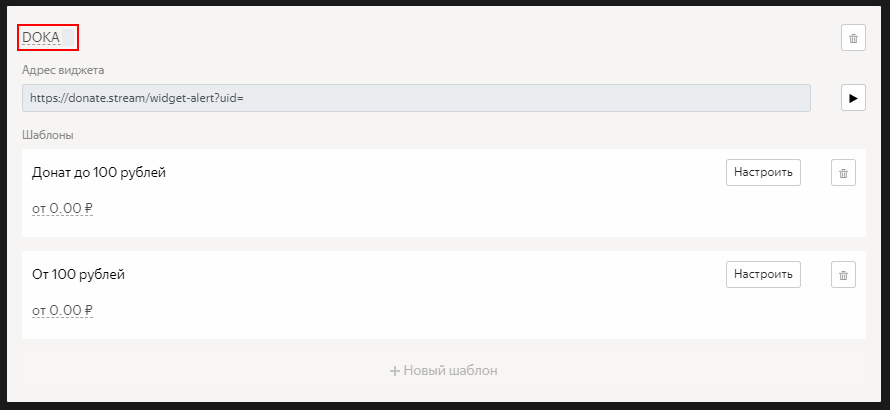Select the second template card background
The width and height of the screenshot is (890, 410).
444,295
